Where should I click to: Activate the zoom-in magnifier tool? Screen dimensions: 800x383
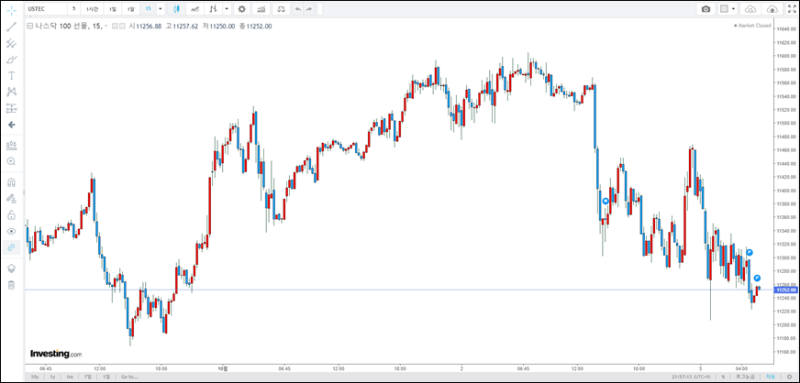click(x=11, y=162)
